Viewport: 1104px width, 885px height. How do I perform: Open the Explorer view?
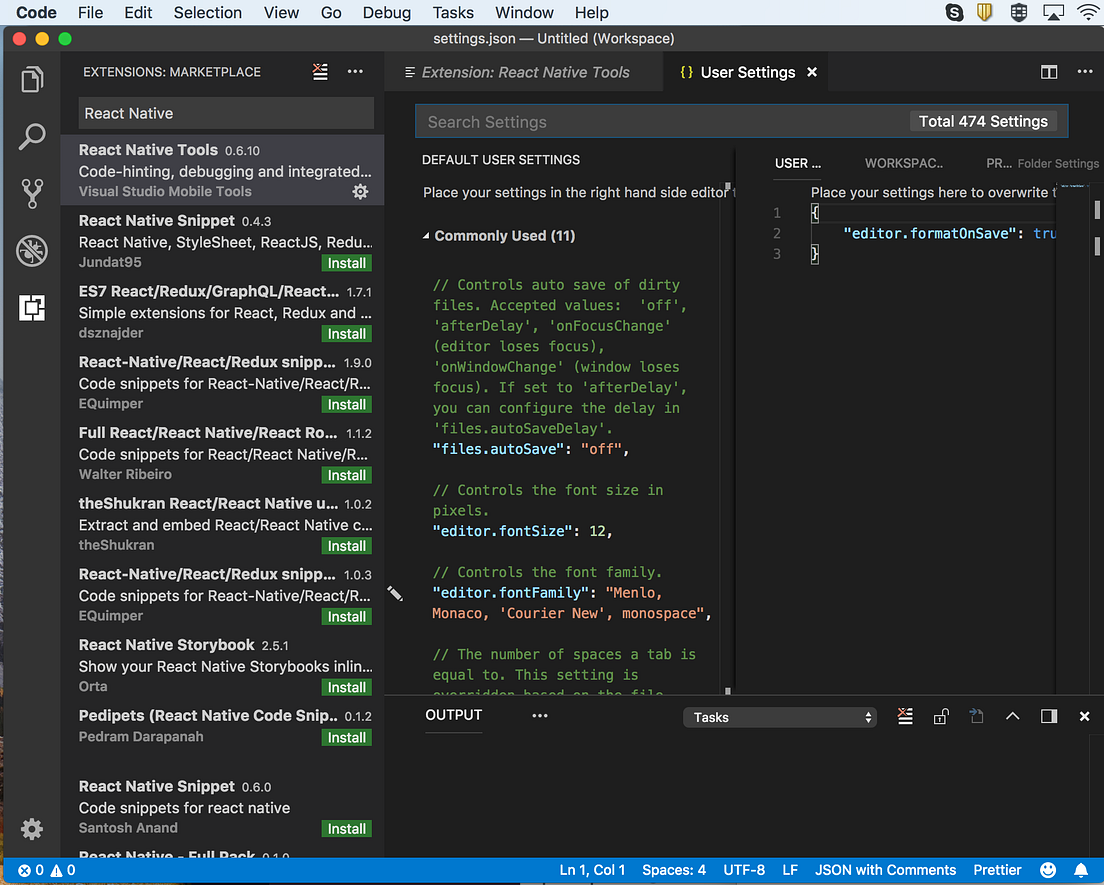tap(31, 78)
